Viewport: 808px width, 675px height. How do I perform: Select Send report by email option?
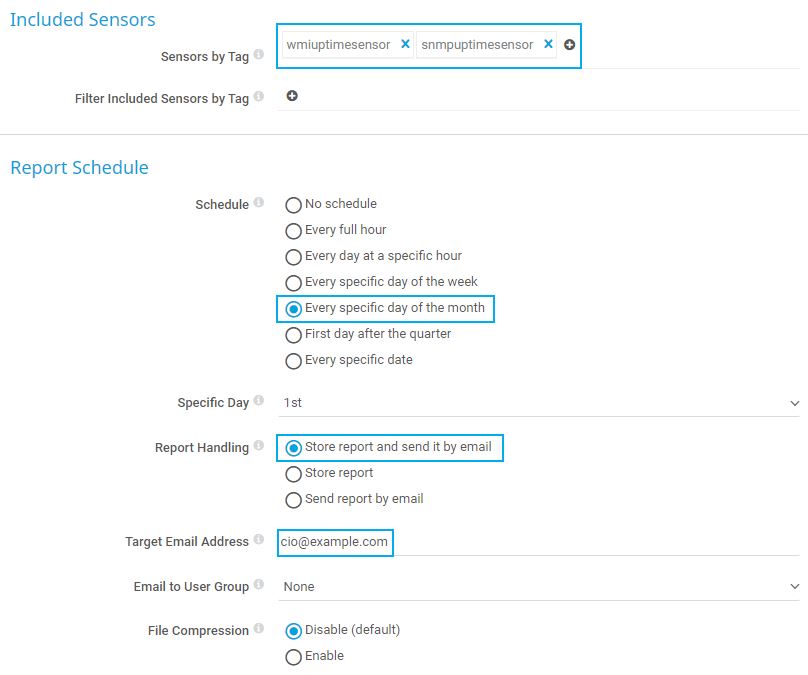293,500
